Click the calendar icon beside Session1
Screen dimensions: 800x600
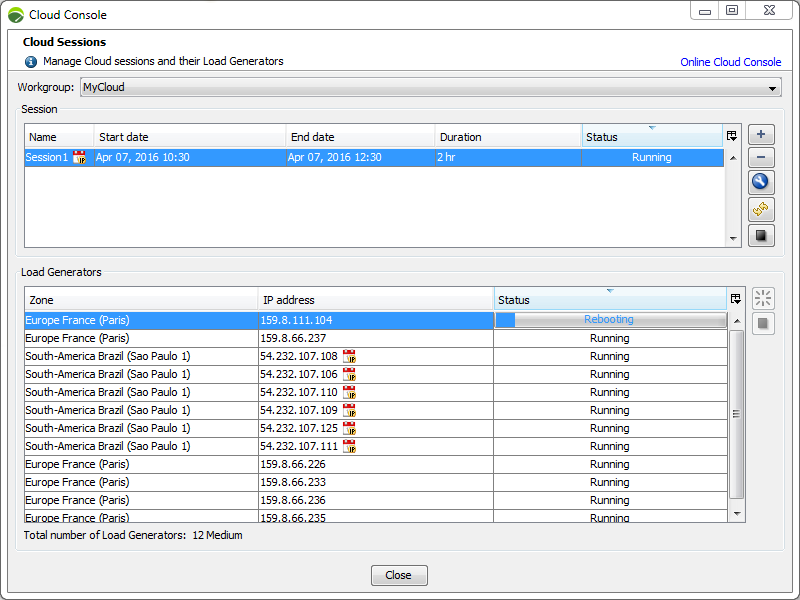tap(80, 158)
